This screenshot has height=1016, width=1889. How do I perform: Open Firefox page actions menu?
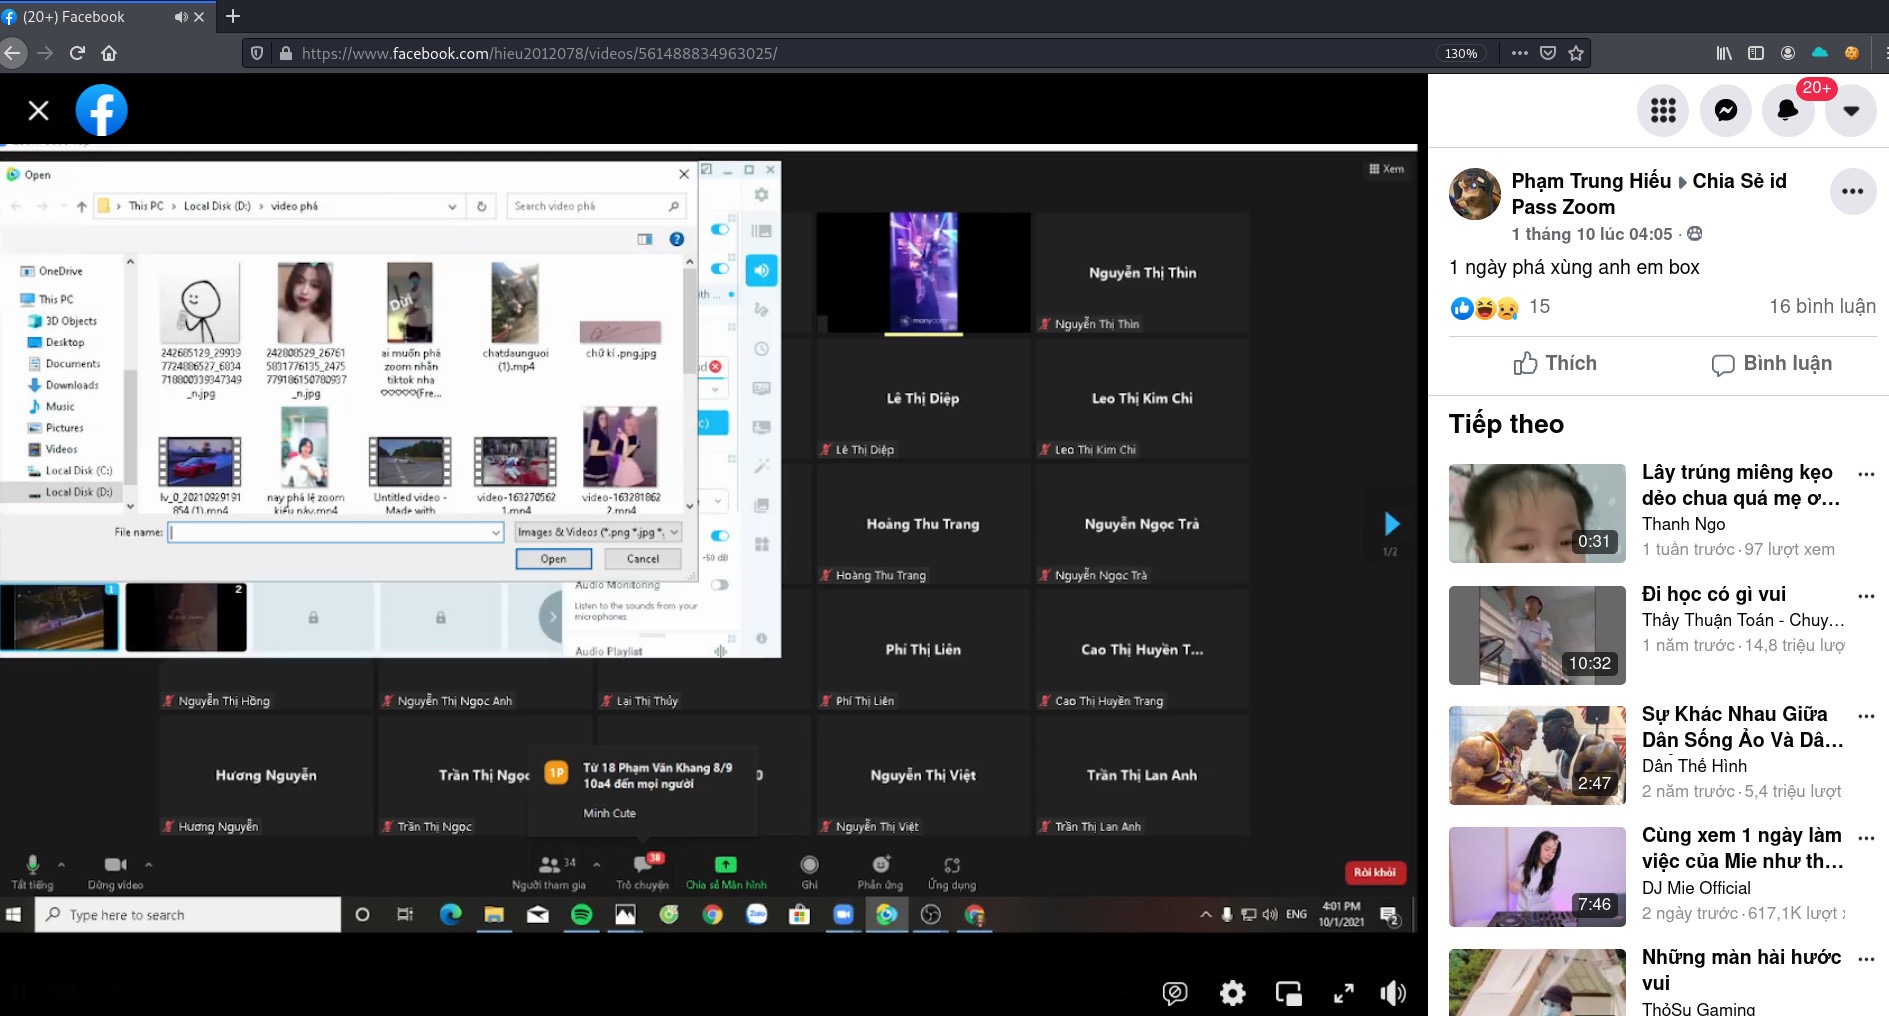pyautogui.click(x=1519, y=53)
